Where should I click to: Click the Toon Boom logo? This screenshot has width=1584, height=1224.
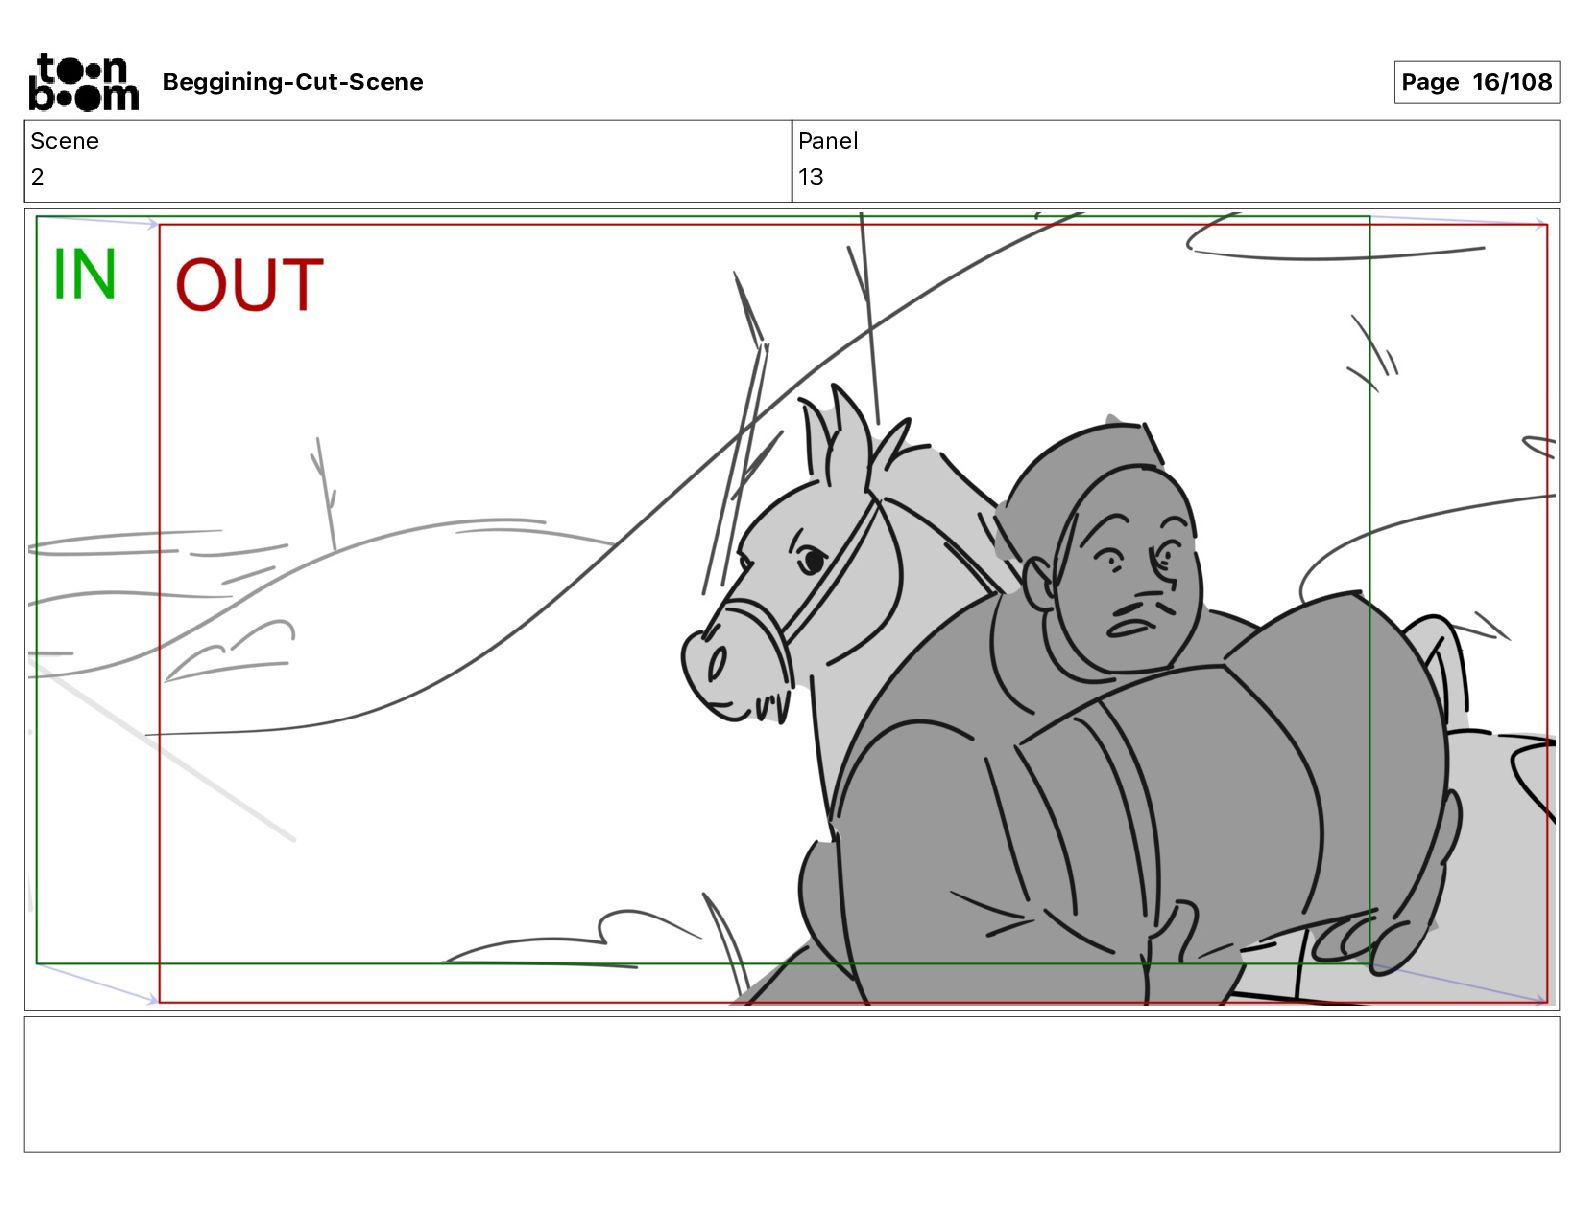(x=84, y=82)
